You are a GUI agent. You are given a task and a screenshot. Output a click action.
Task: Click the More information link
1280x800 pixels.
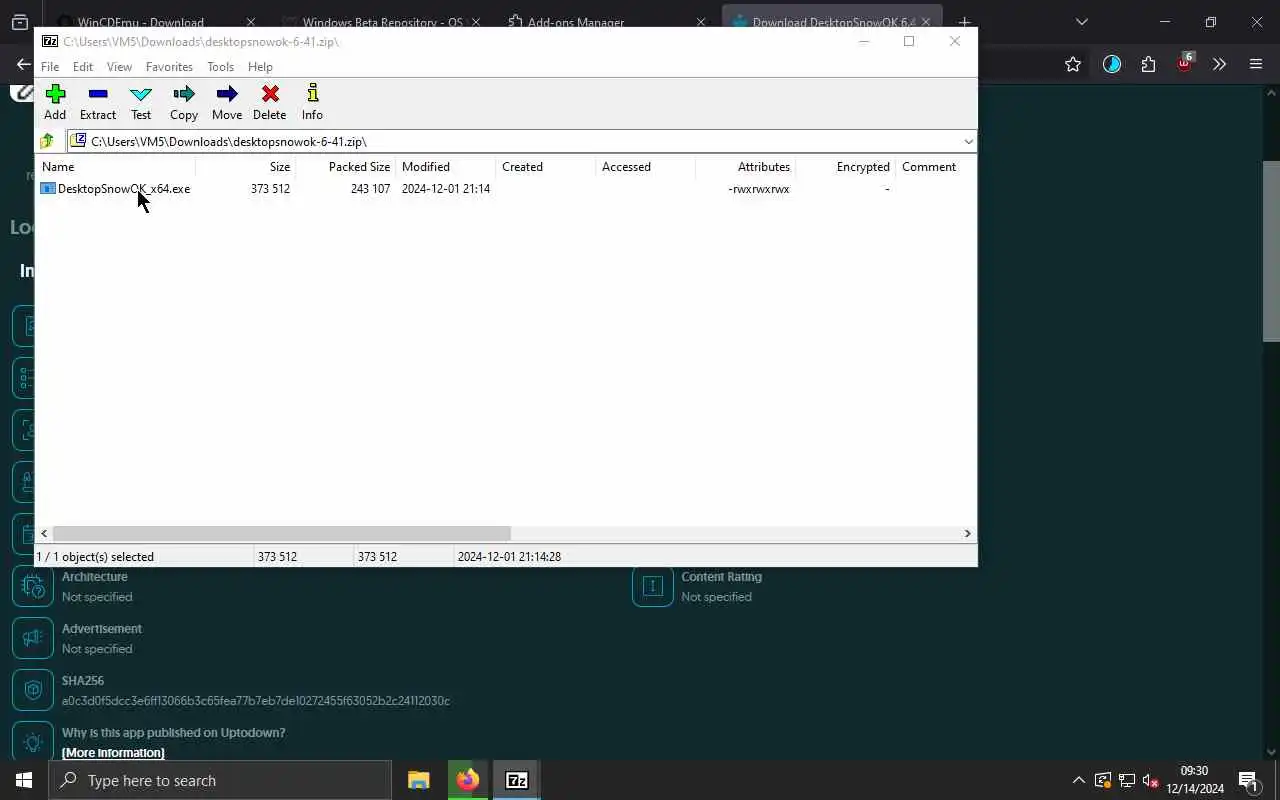[113, 753]
